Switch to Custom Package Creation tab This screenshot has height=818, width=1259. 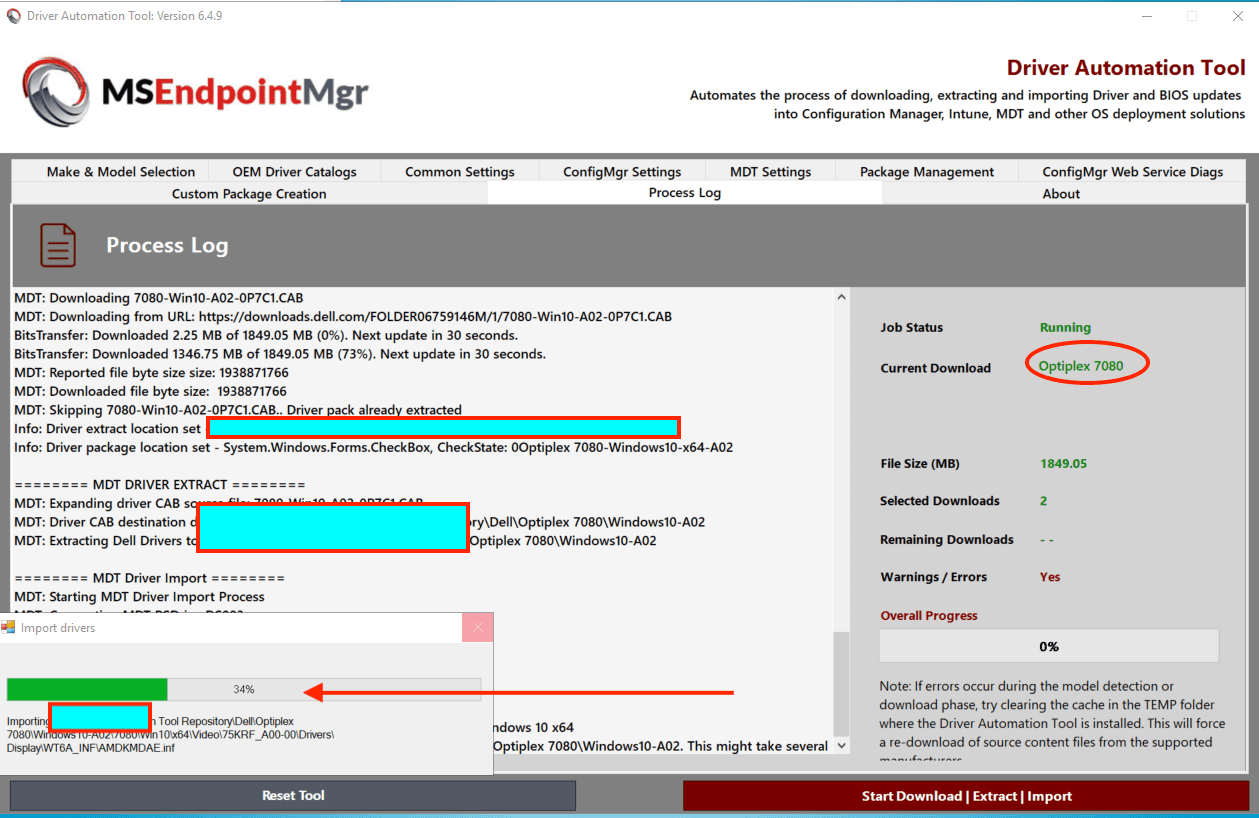(249, 194)
